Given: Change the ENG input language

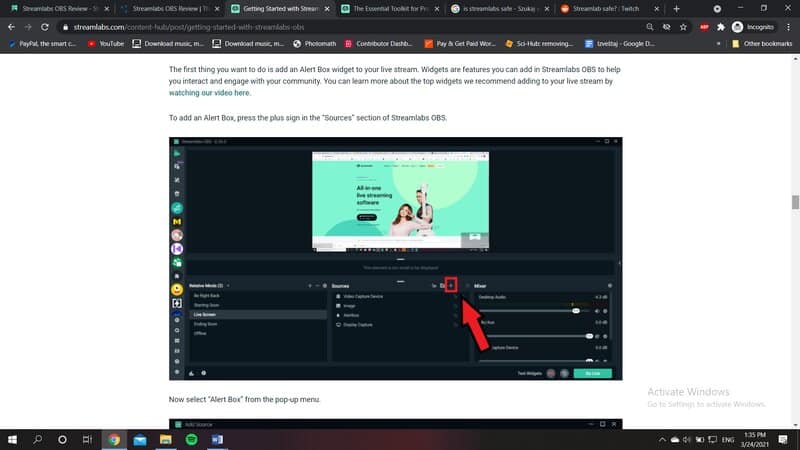Looking at the screenshot, I should coord(728,439).
